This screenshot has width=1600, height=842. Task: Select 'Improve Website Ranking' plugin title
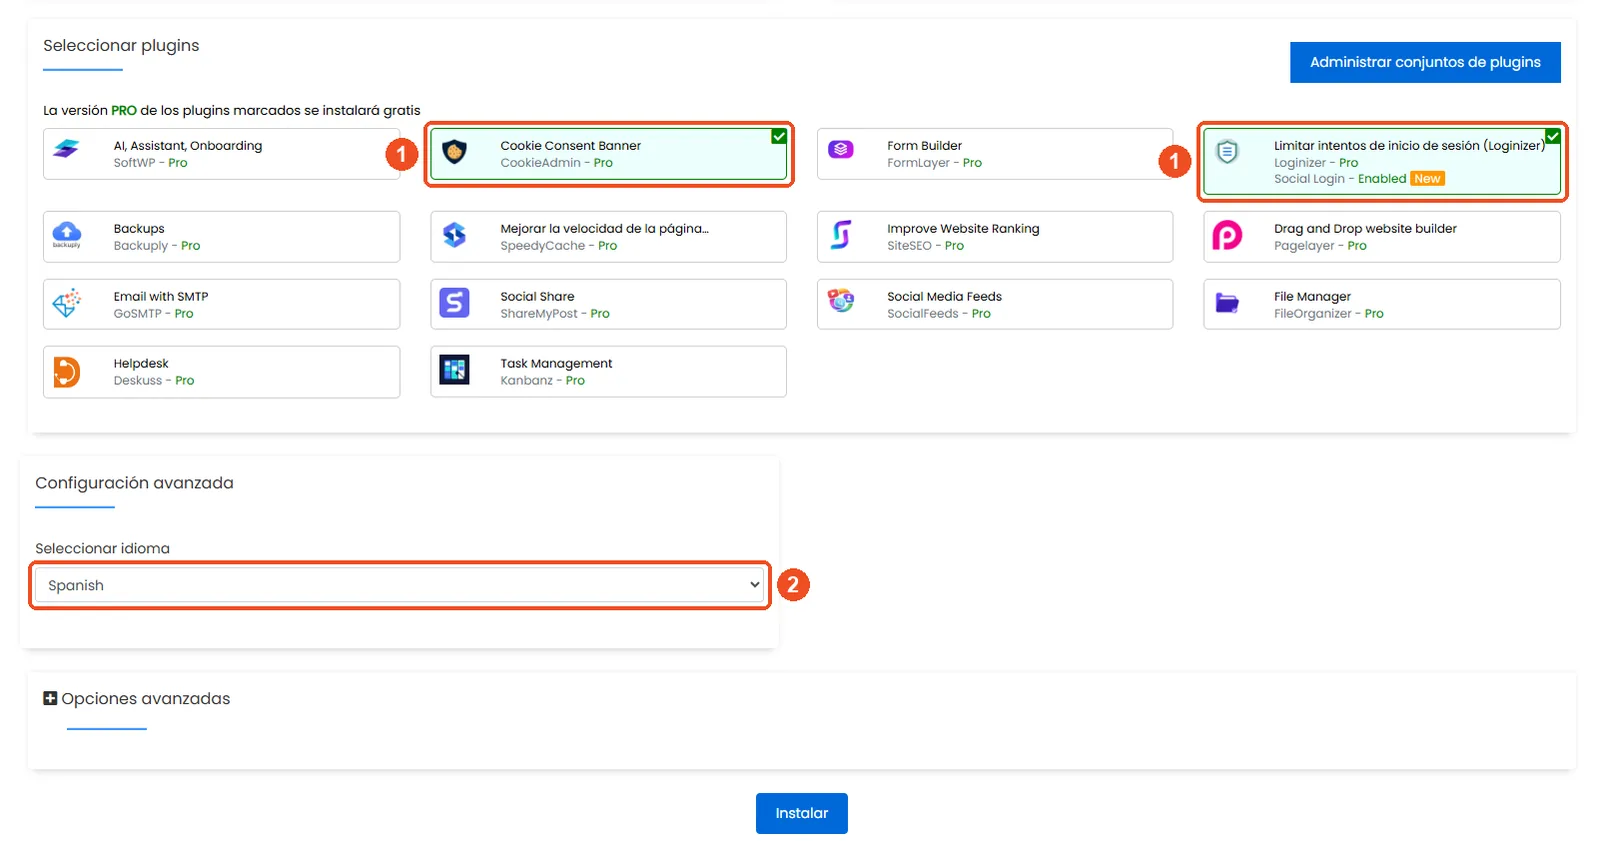[963, 229]
